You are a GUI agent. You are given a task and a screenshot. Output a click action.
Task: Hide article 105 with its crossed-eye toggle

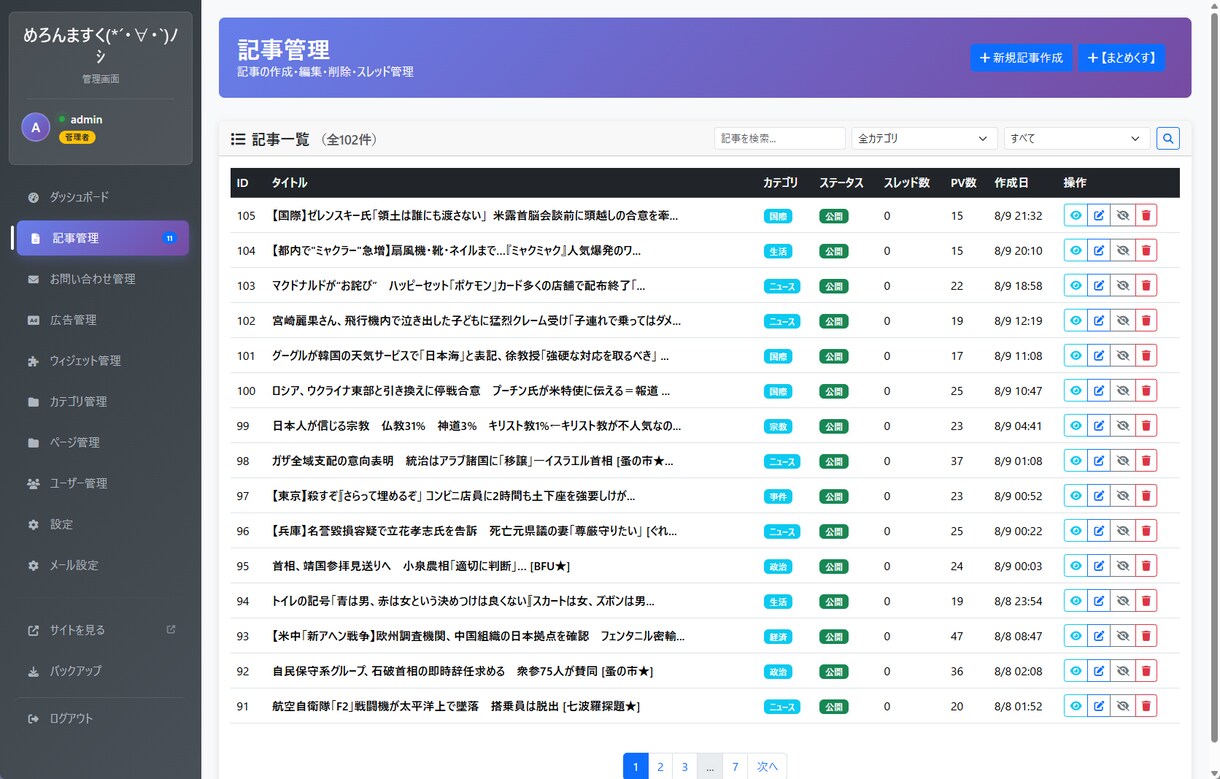(1123, 215)
